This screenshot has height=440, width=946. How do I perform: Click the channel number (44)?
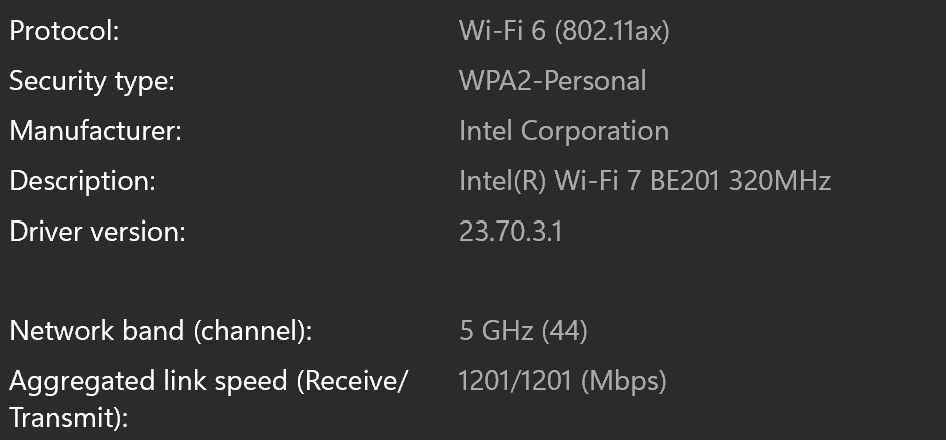(x=564, y=331)
